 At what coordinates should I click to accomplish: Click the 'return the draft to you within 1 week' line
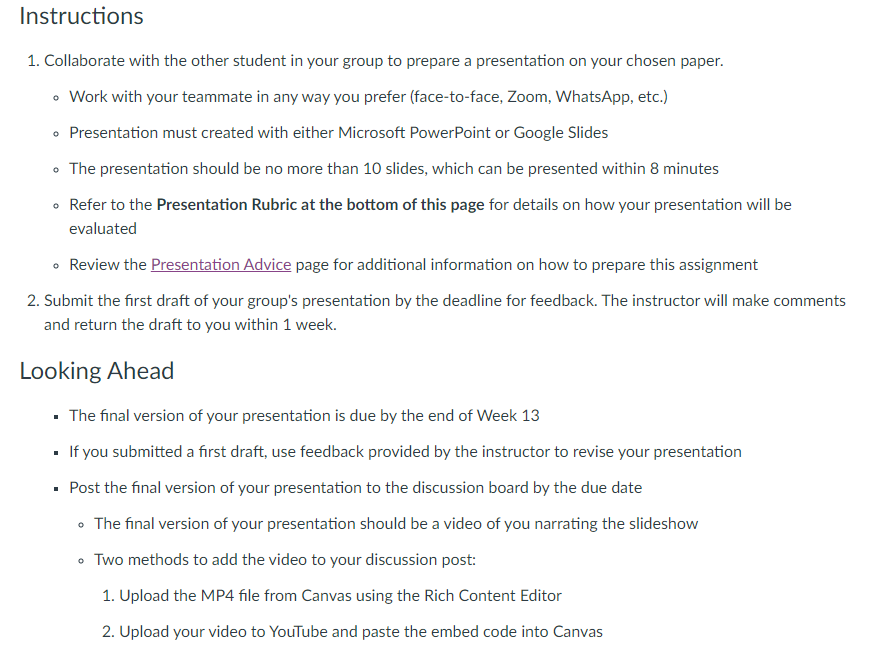click(x=190, y=325)
